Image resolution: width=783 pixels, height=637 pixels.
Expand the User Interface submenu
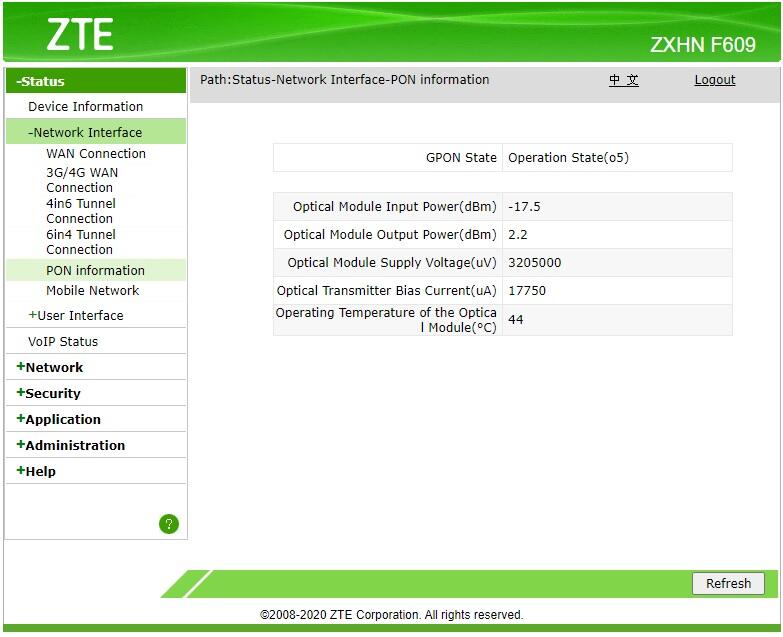pos(77,315)
